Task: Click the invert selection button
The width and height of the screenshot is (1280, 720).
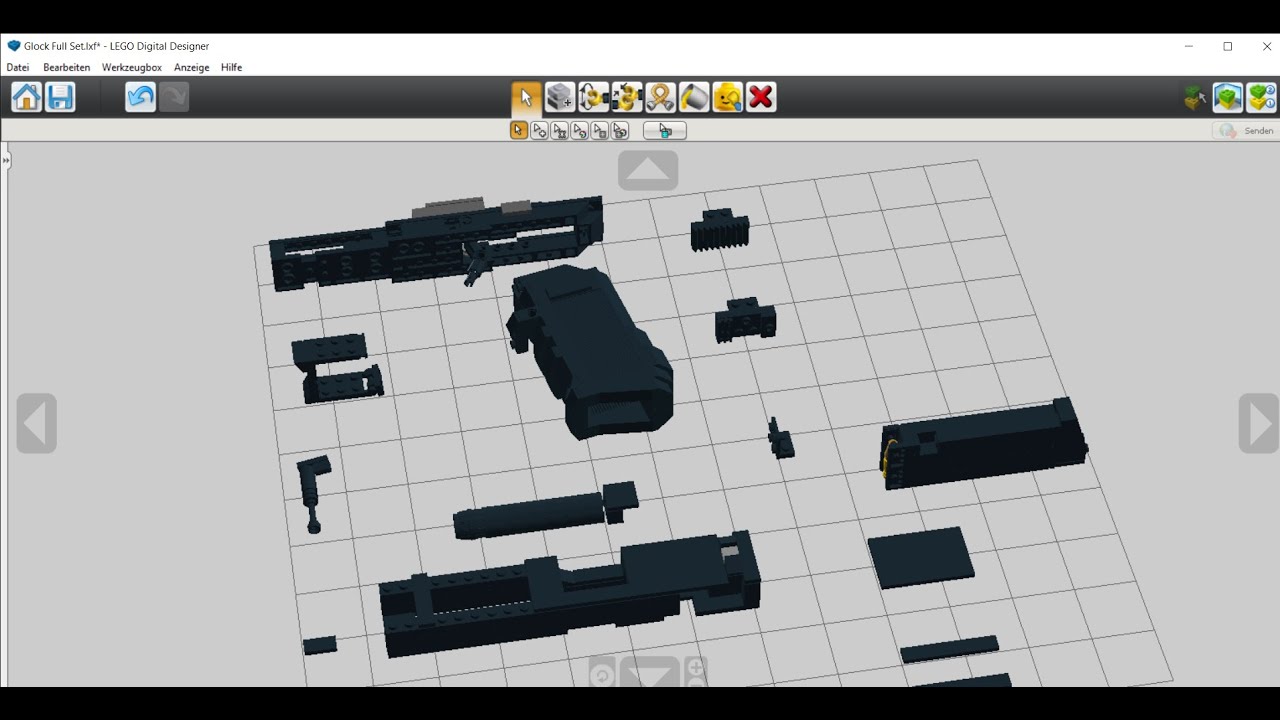Action: click(665, 130)
